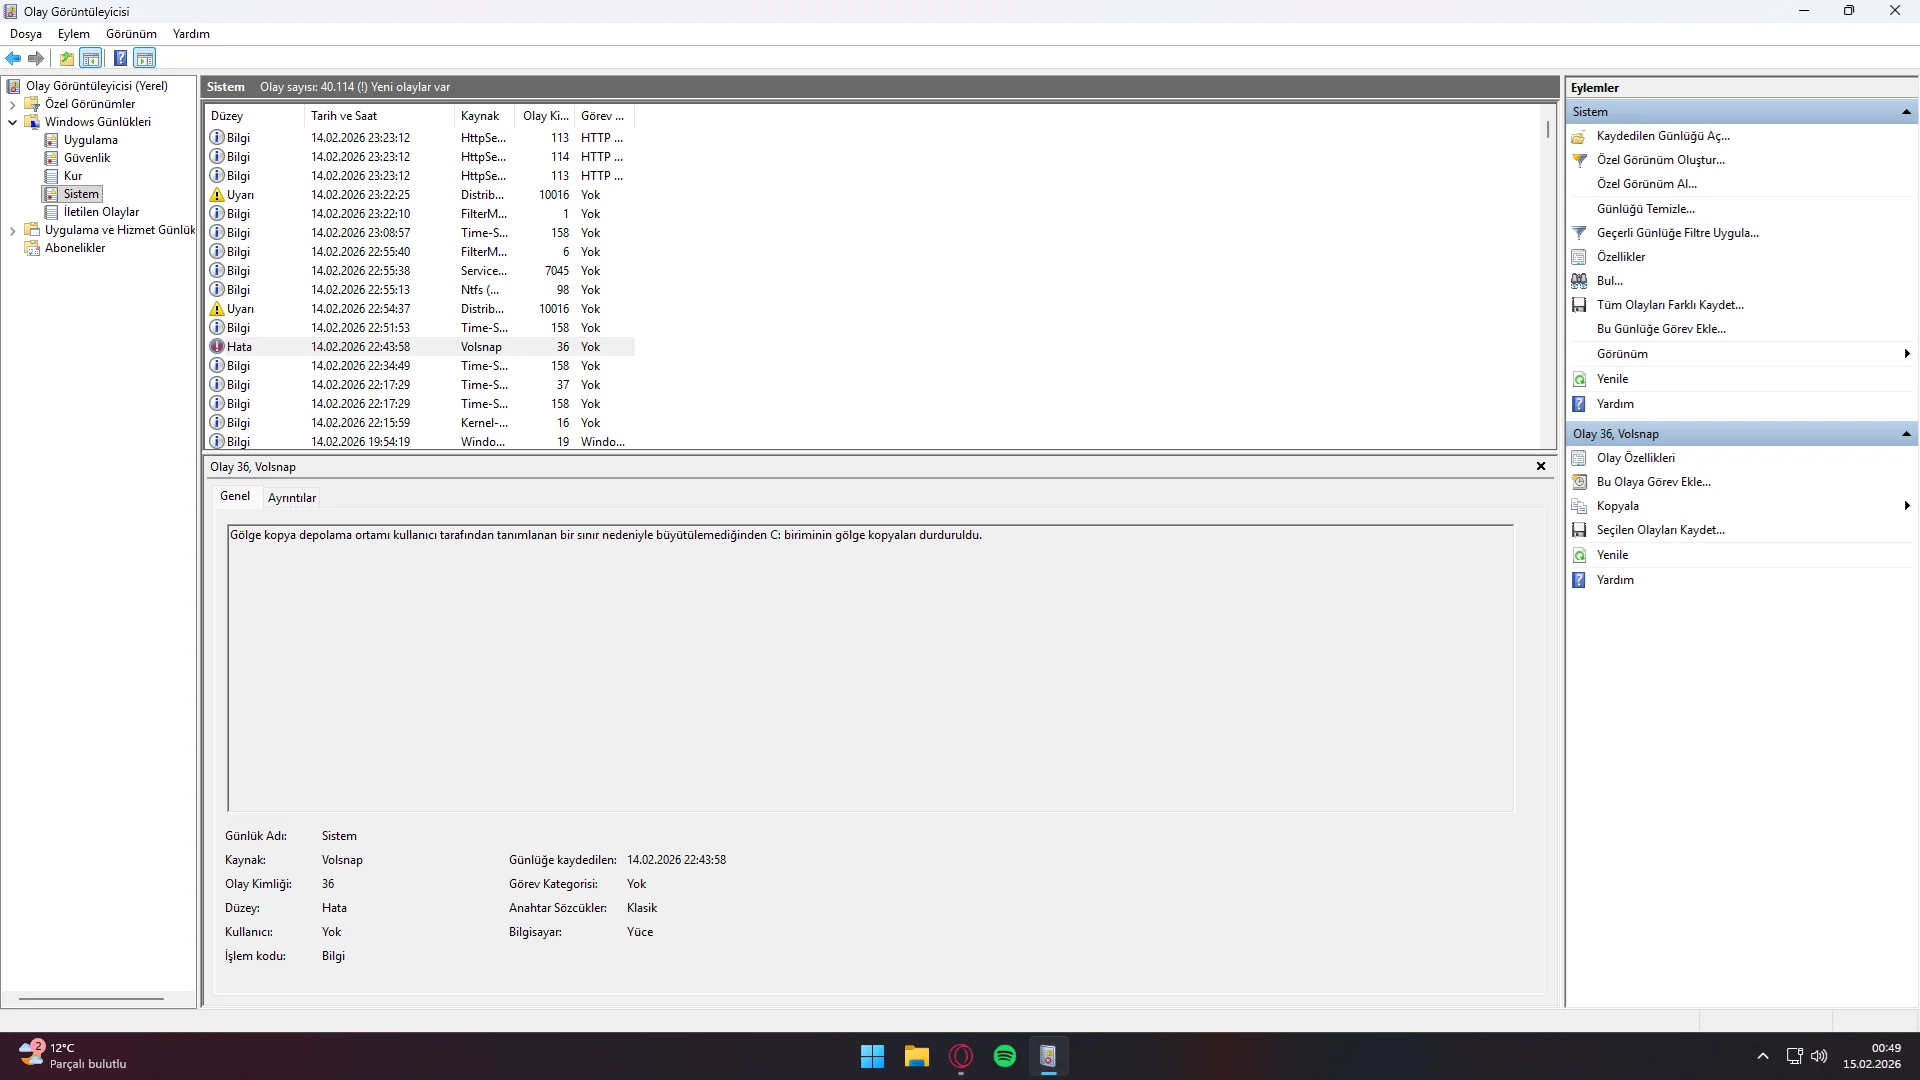The width and height of the screenshot is (1920, 1080).
Task: Click Olay Özellikleri action link
Action: [x=1635, y=458]
